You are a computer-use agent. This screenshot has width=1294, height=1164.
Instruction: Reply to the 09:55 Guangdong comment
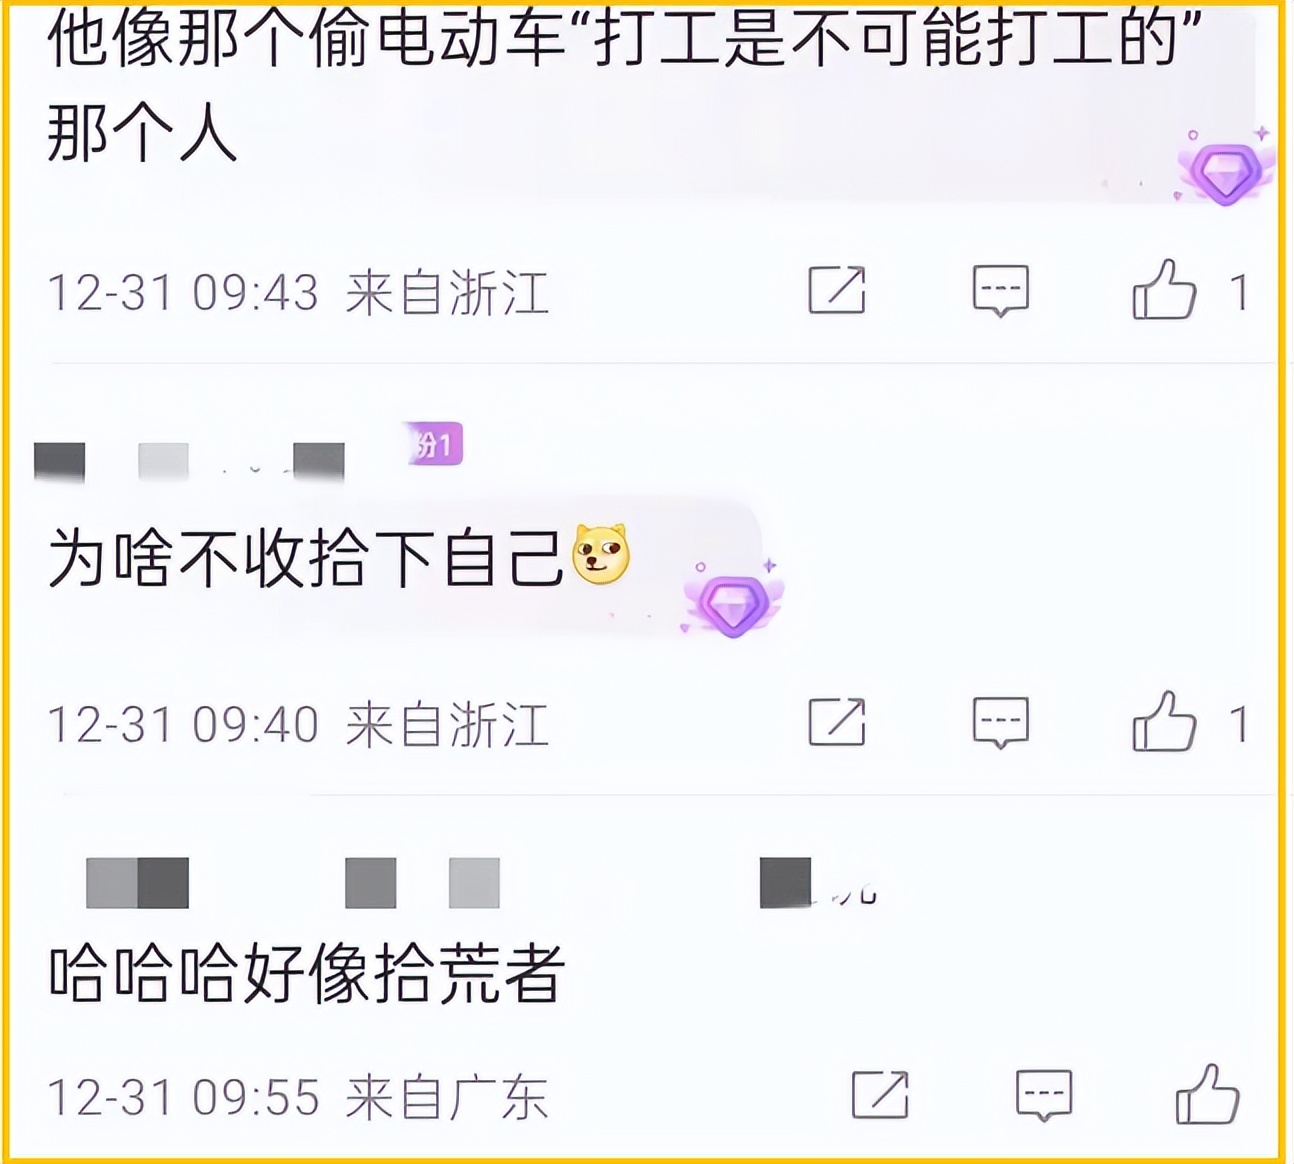[1044, 1095]
